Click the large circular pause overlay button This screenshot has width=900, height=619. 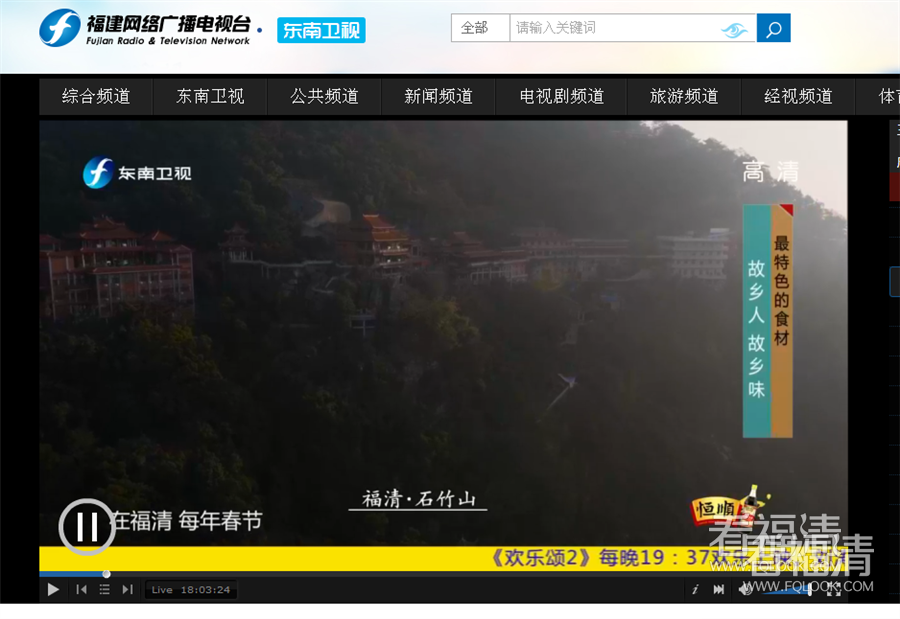(87, 526)
